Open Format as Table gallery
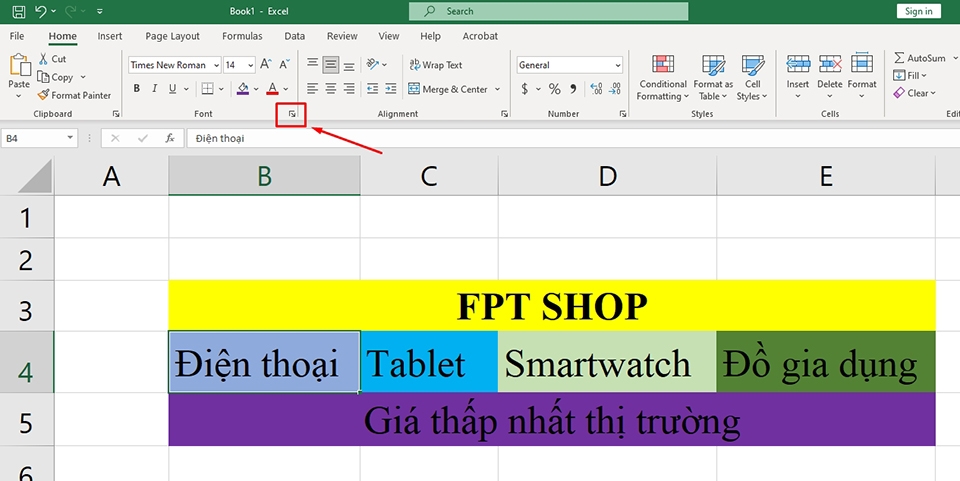The image size is (960, 481). click(x=713, y=78)
